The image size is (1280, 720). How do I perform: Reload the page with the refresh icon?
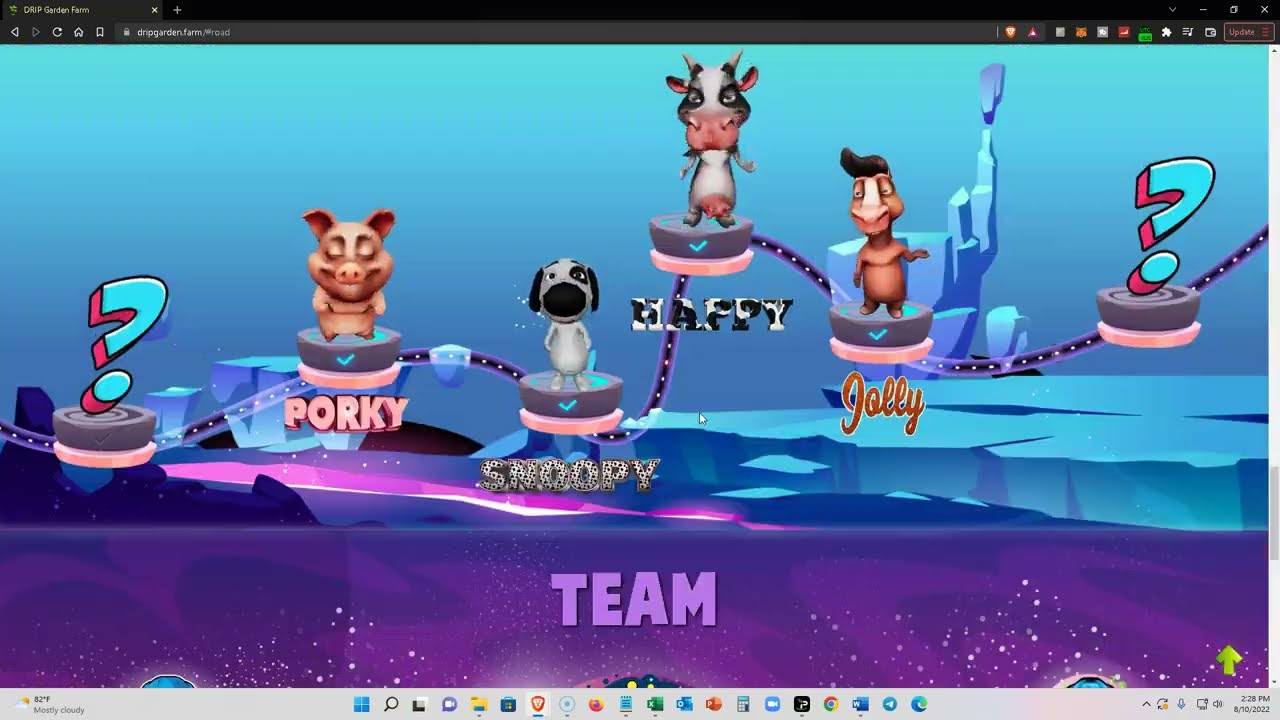pos(57,32)
